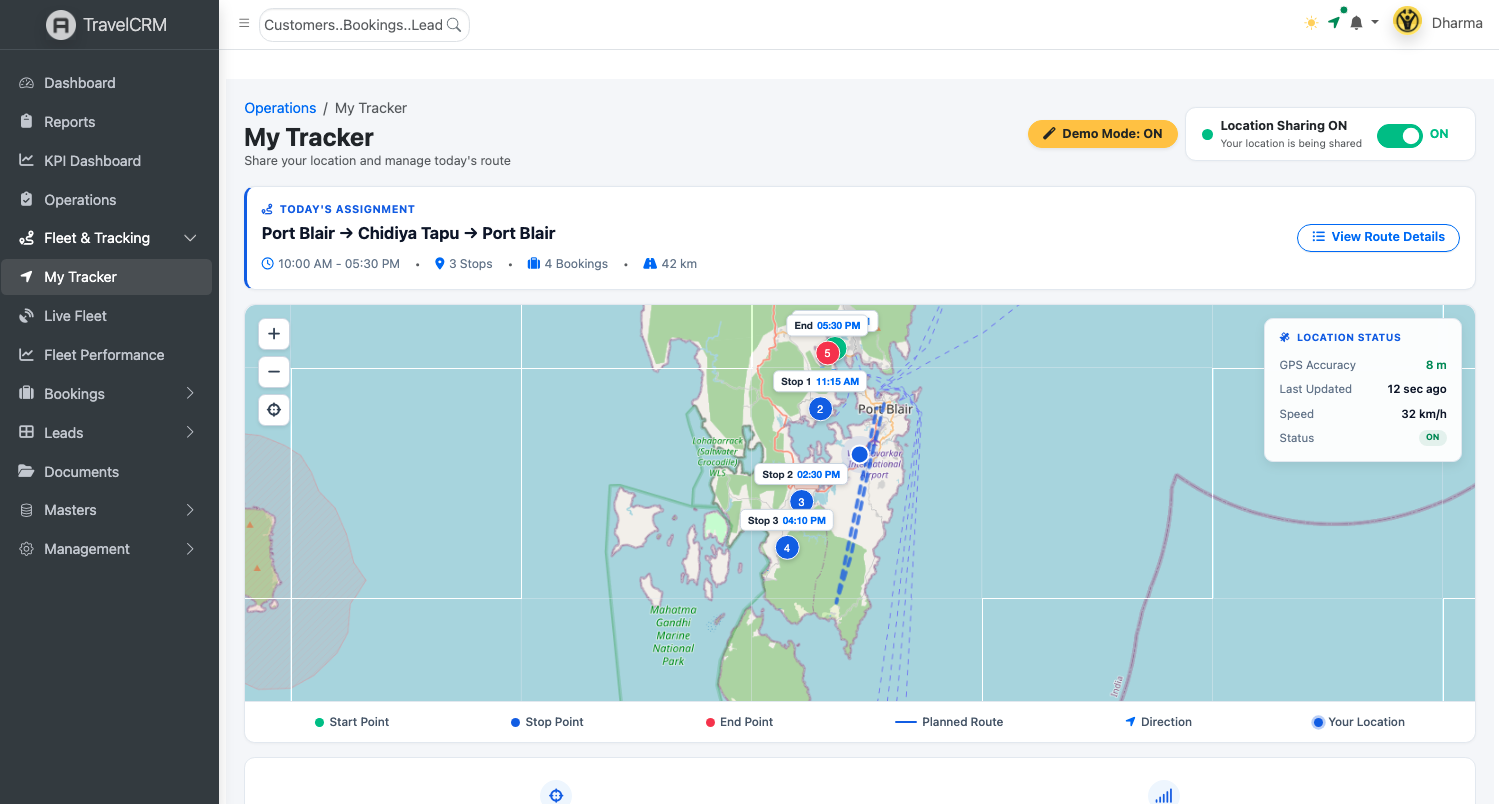Click the hamburger menu icon
The height and width of the screenshot is (804, 1499).
pyautogui.click(x=244, y=24)
